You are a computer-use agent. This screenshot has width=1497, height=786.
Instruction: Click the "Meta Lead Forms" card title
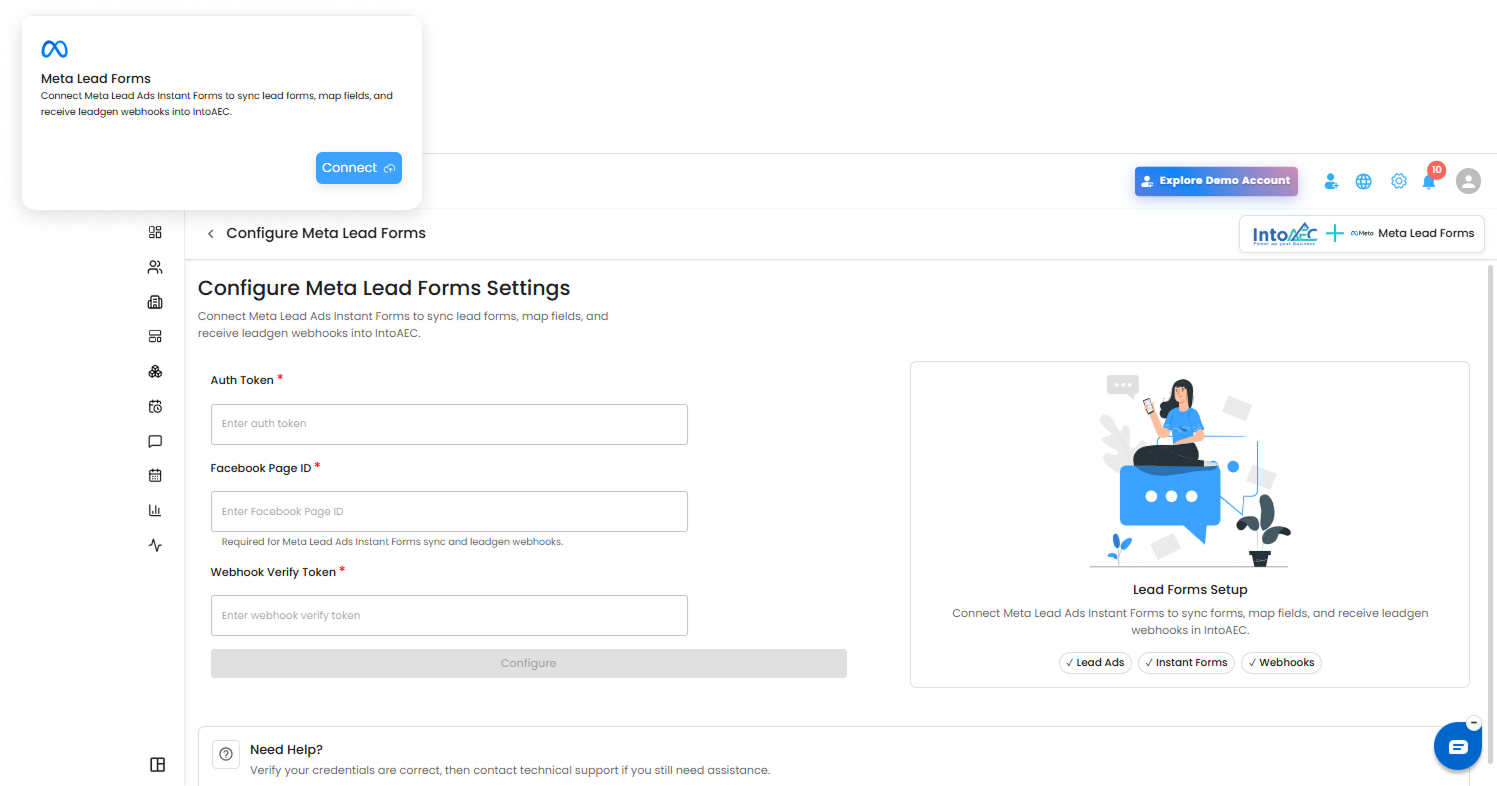point(96,78)
